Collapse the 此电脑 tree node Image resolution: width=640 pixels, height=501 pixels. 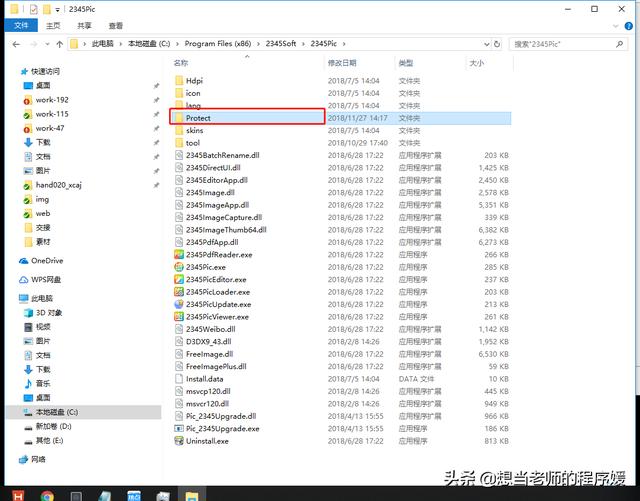[10, 298]
